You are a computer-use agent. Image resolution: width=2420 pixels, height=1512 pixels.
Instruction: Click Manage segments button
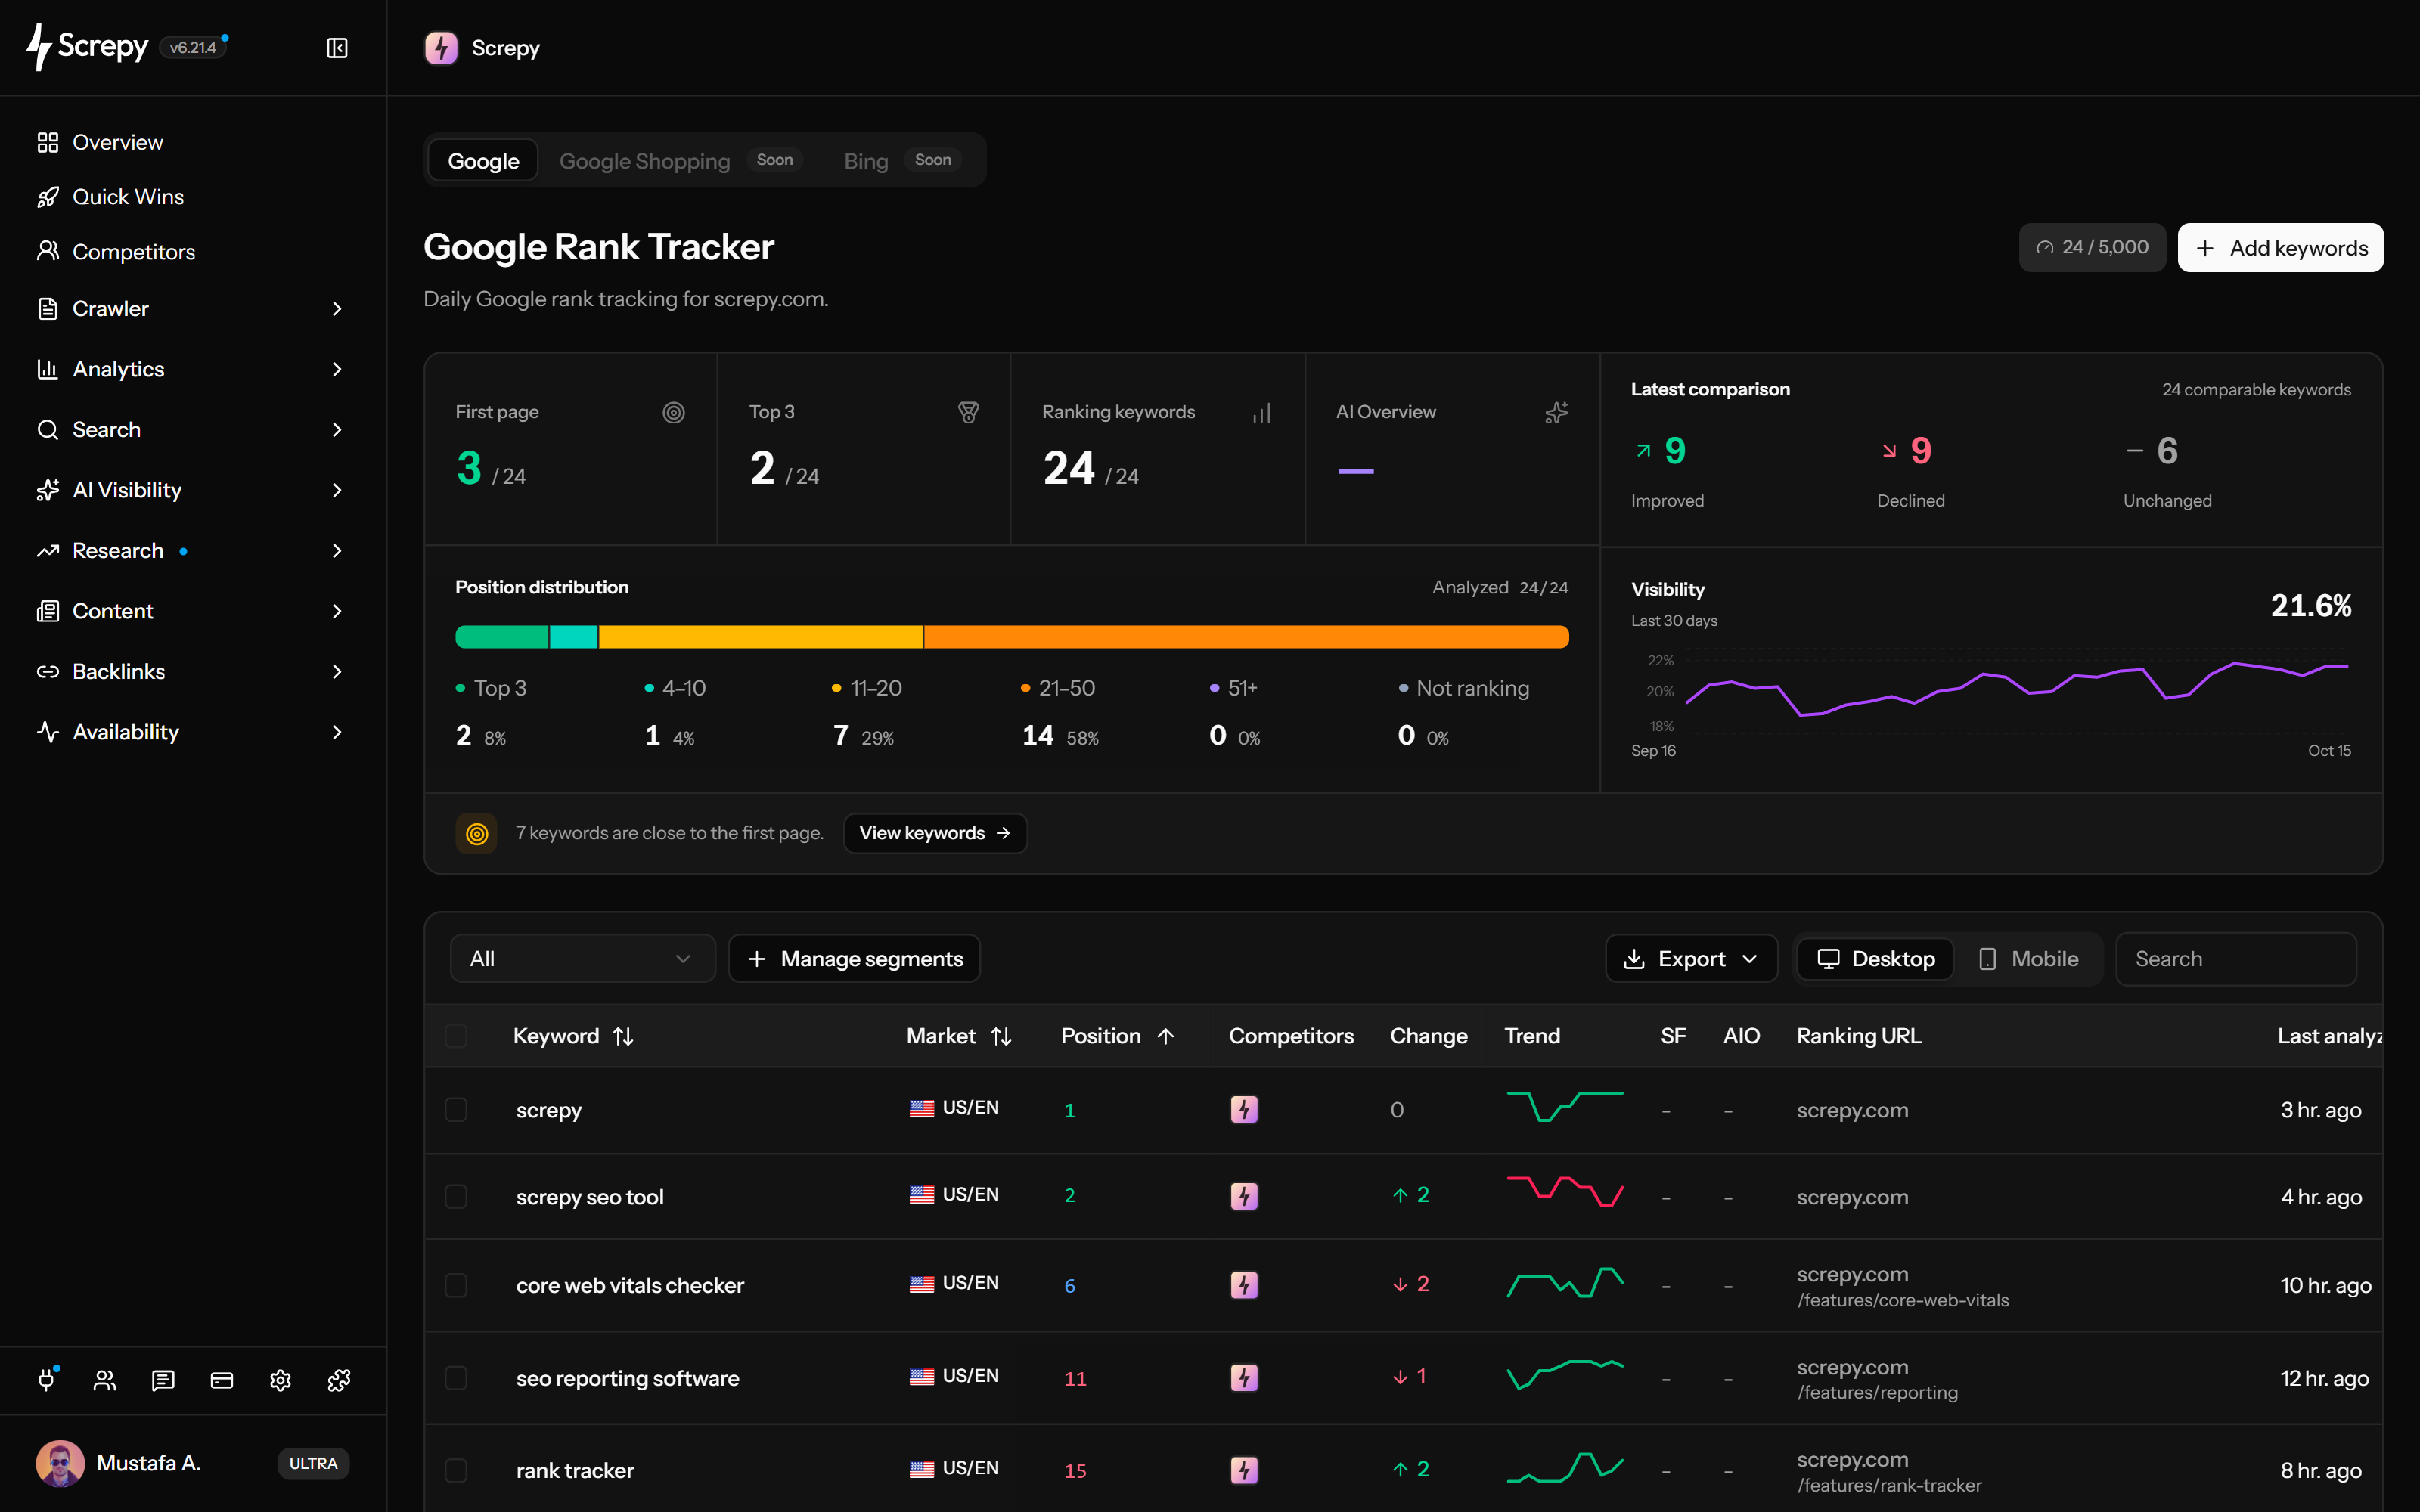pyautogui.click(x=854, y=959)
